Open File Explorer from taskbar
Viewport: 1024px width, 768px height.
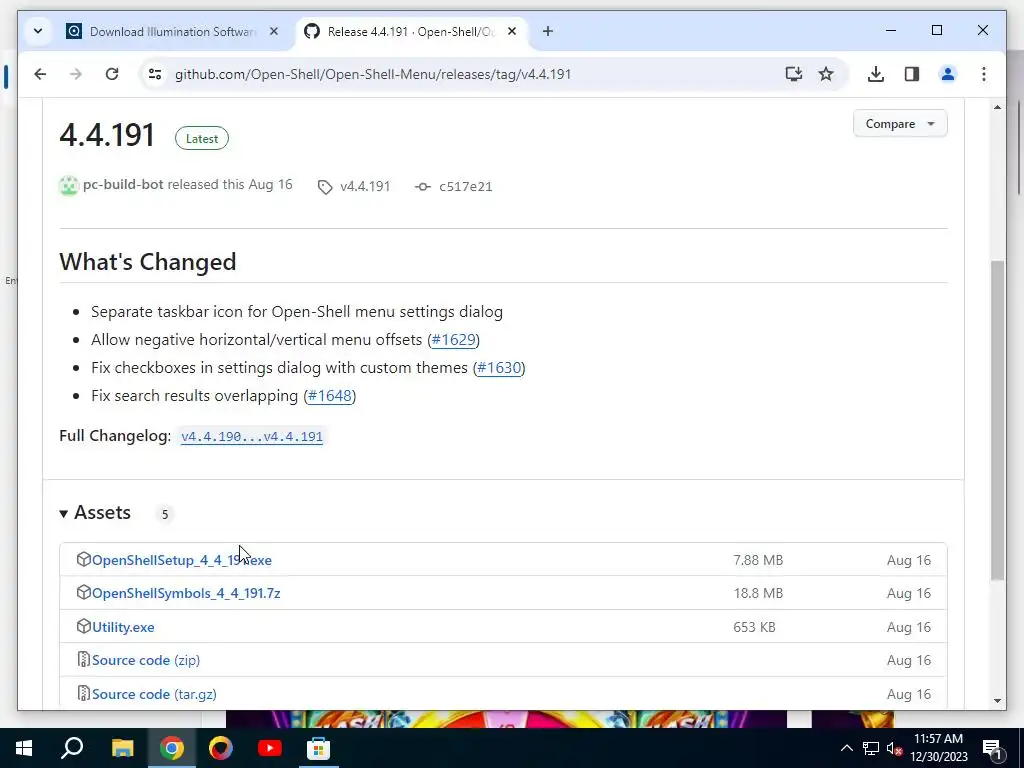(x=122, y=748)
